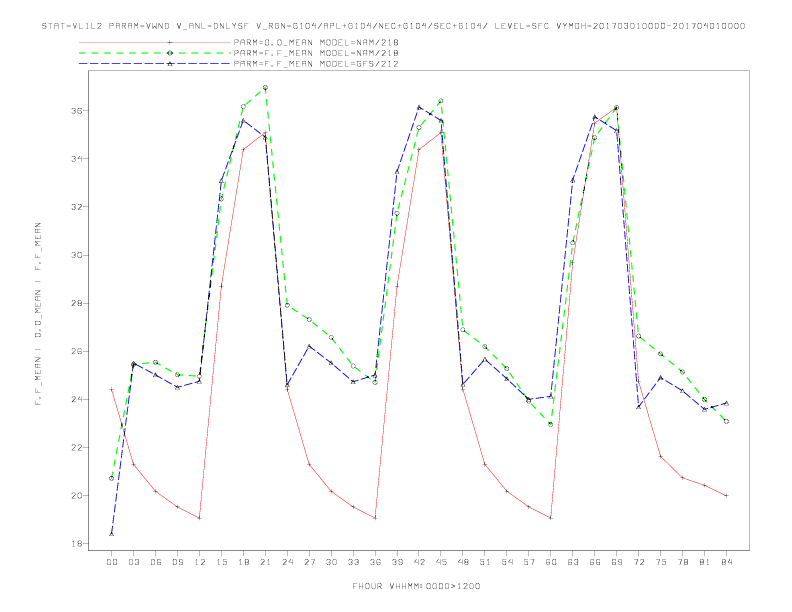
Task: Click the y-axis tick label 22
Action: pyautogui.click(x=76, y=447)
